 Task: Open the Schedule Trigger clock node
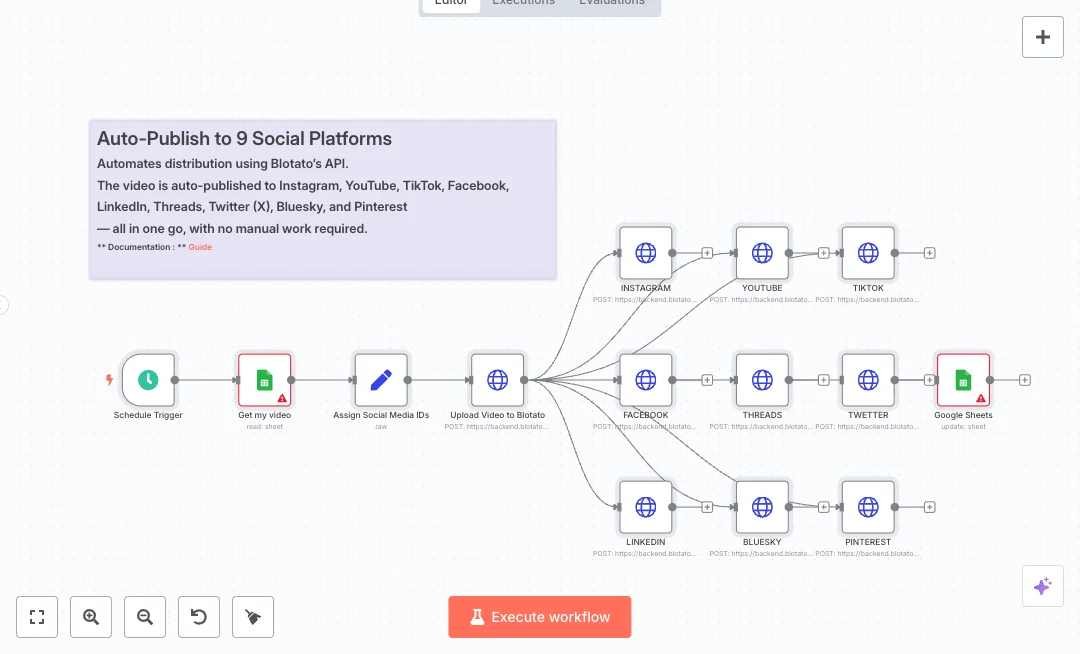point(148,380)
